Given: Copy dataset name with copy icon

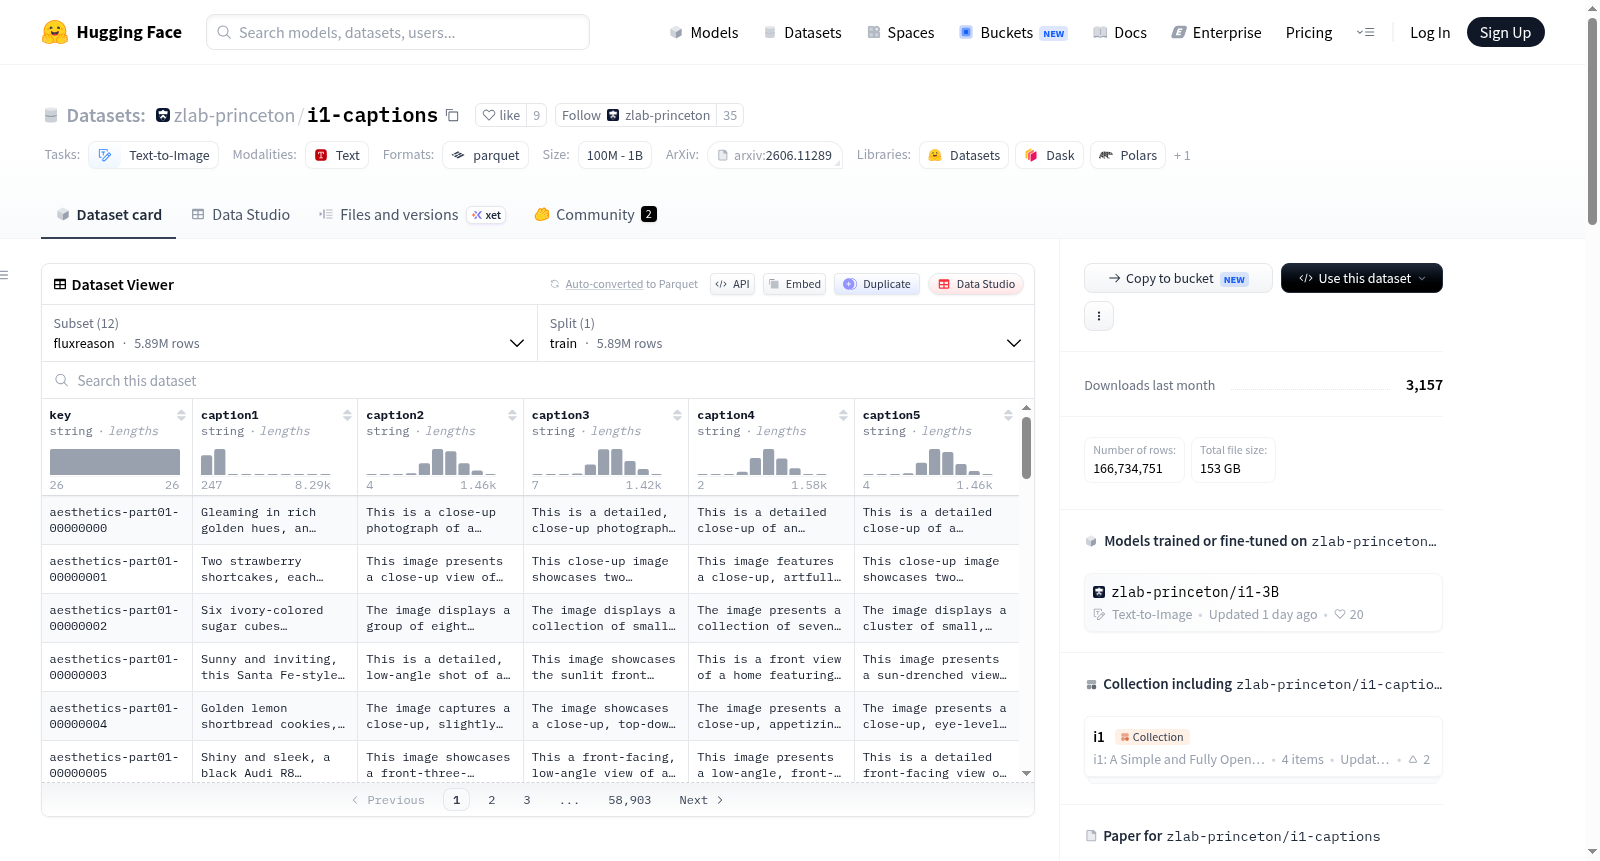Looking at the screenshot, I should 452,115.
